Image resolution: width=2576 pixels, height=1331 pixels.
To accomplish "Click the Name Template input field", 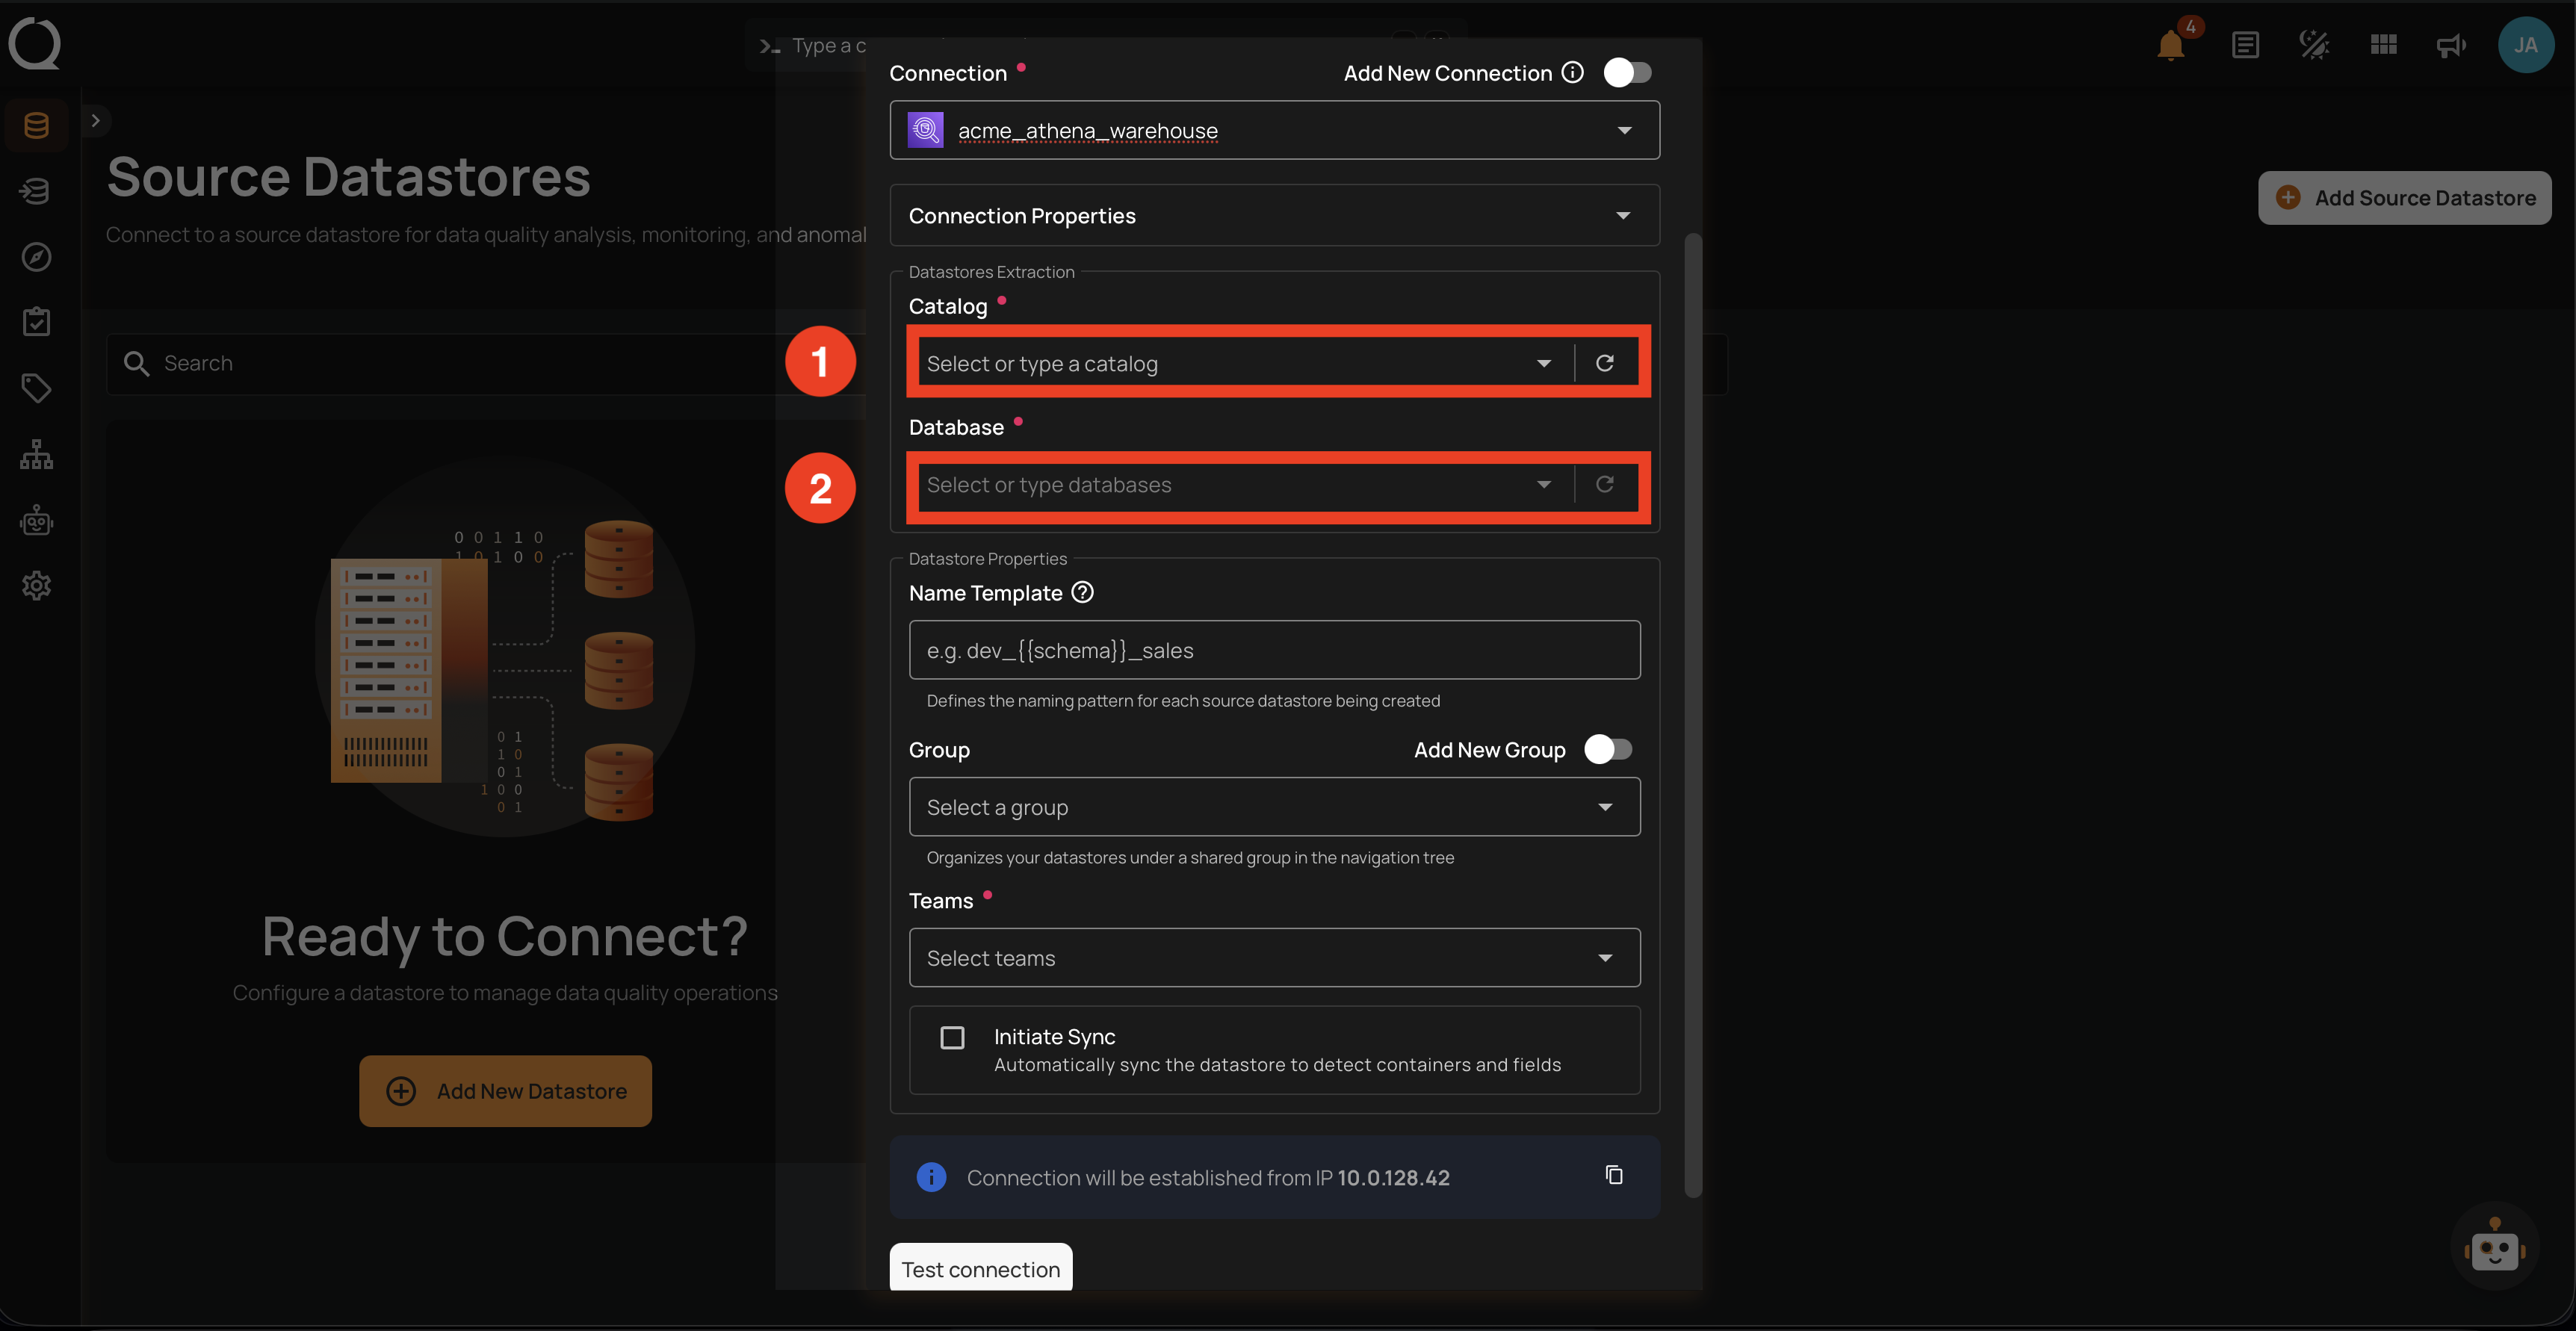I will tap(1274, 650).
